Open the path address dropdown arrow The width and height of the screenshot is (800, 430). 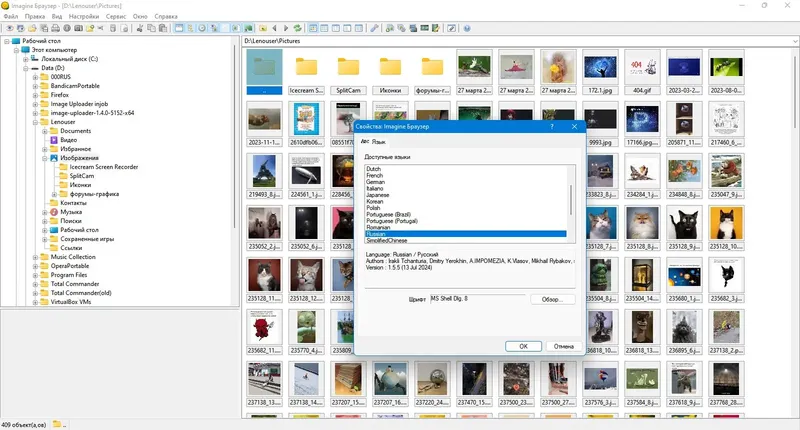795,41
